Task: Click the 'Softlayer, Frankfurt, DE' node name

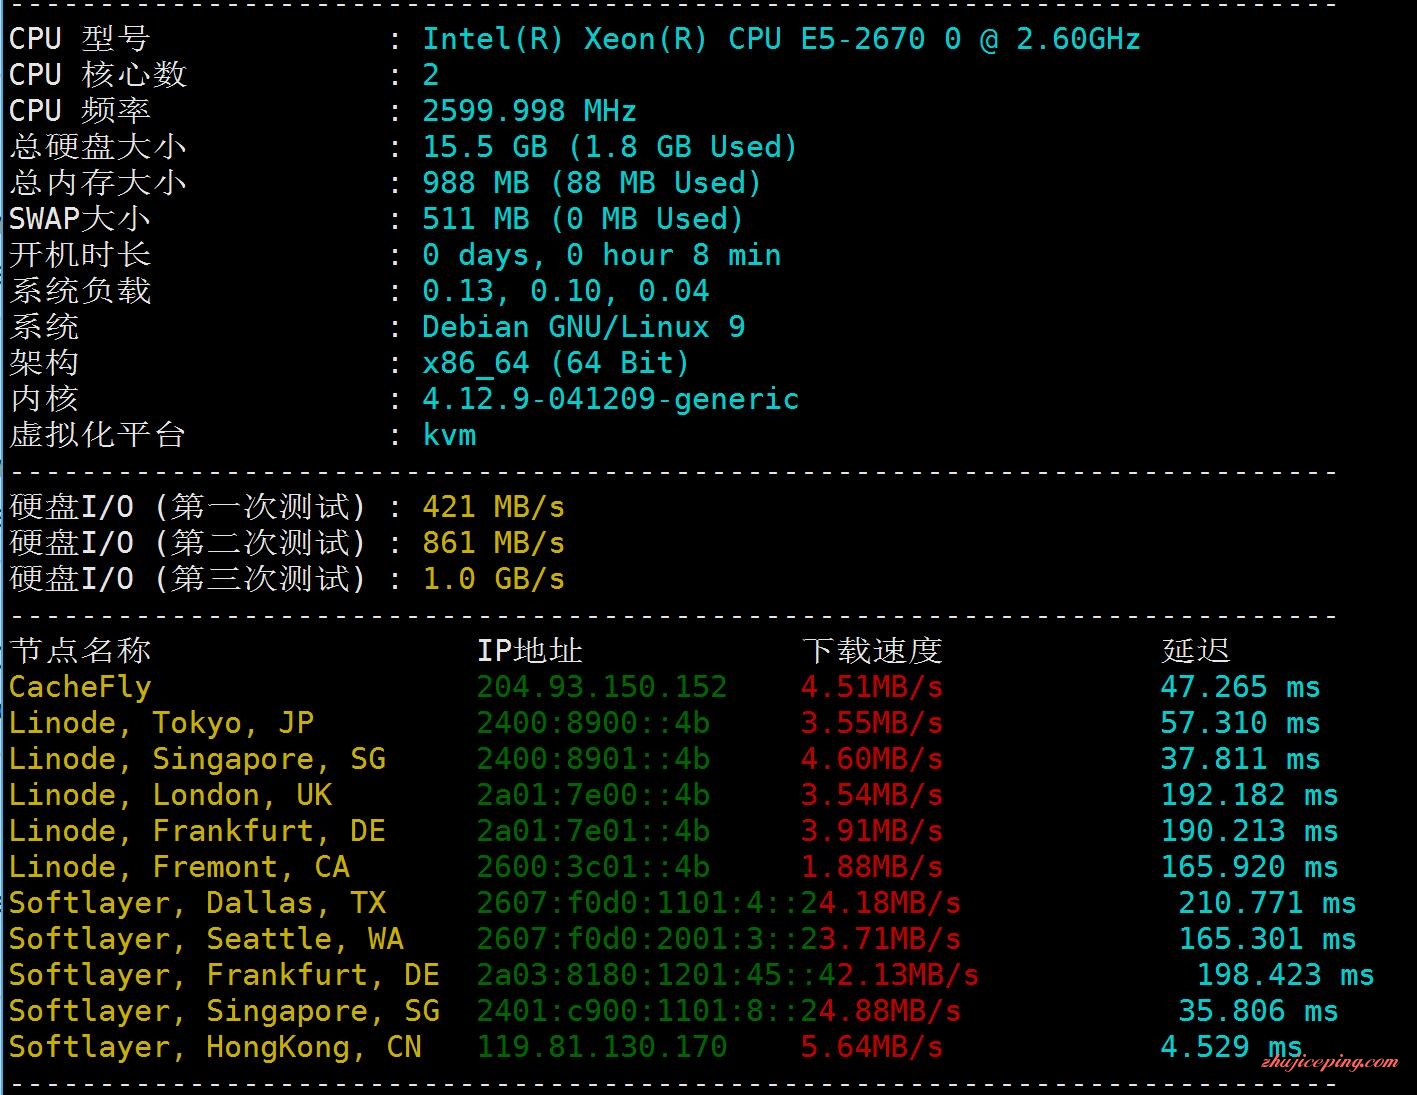Action: click(x=224, y=975)
